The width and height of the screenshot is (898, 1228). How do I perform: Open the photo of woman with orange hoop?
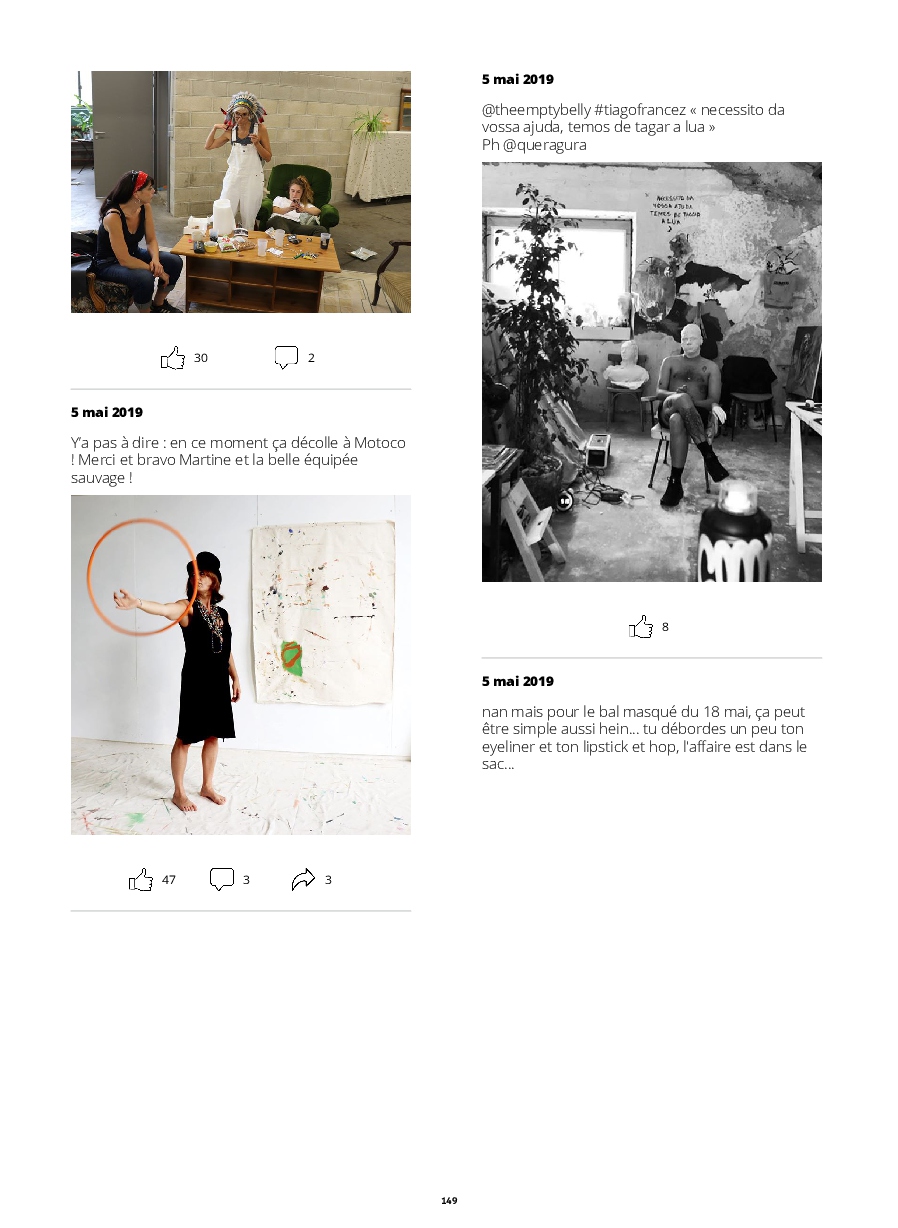pyautogui.click(x=241, y=665)
